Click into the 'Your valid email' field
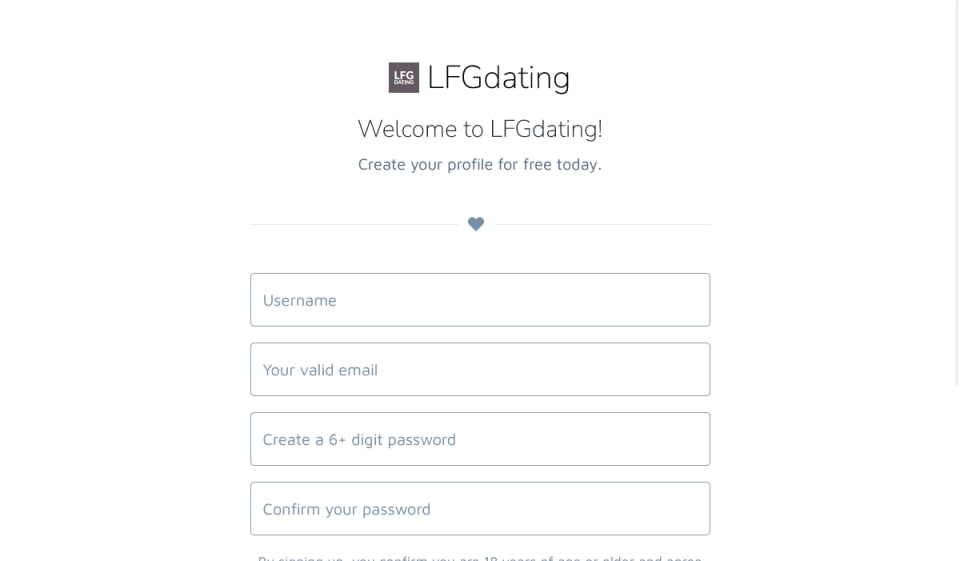 coord(480,370)
